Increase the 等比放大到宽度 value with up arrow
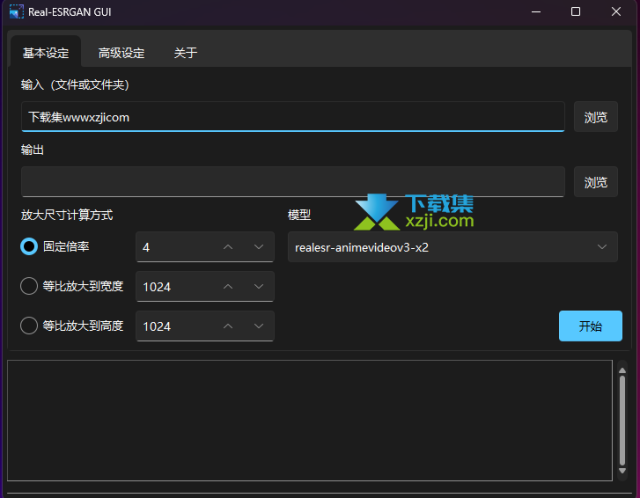Image resolution: width=640 pixels, height=498 pixels. [x=228, y=287]
